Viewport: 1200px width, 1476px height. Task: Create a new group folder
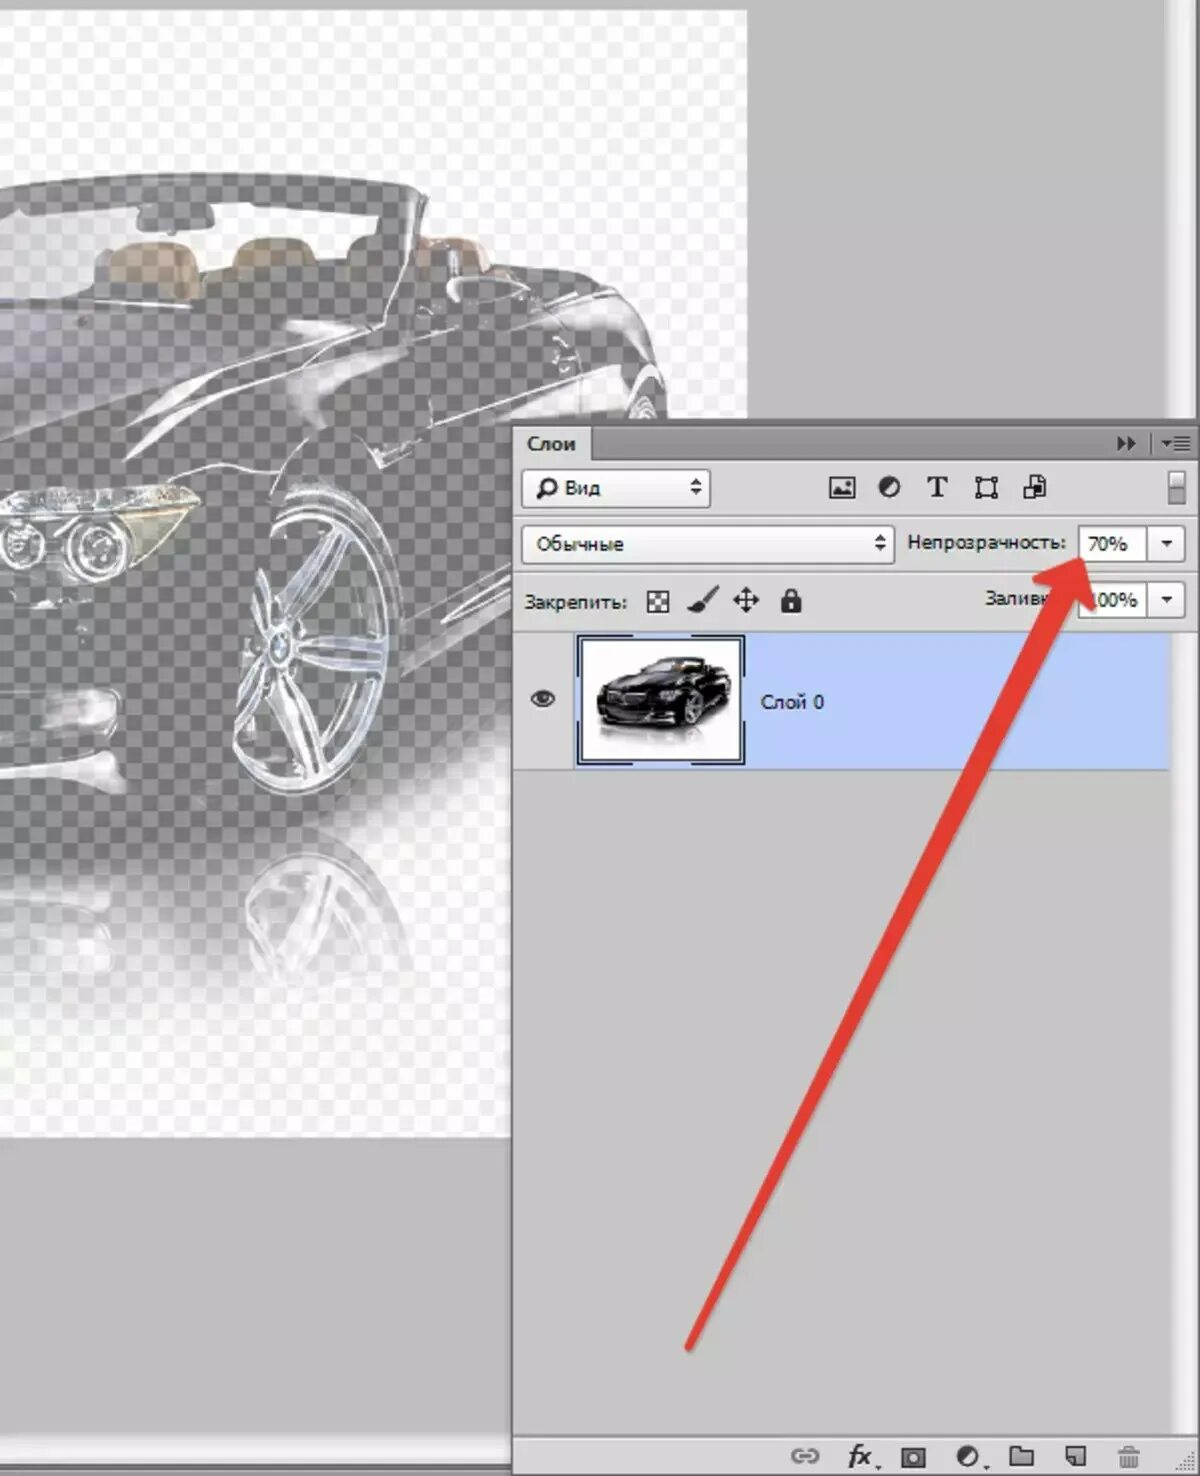(x=1021, y=1455)
